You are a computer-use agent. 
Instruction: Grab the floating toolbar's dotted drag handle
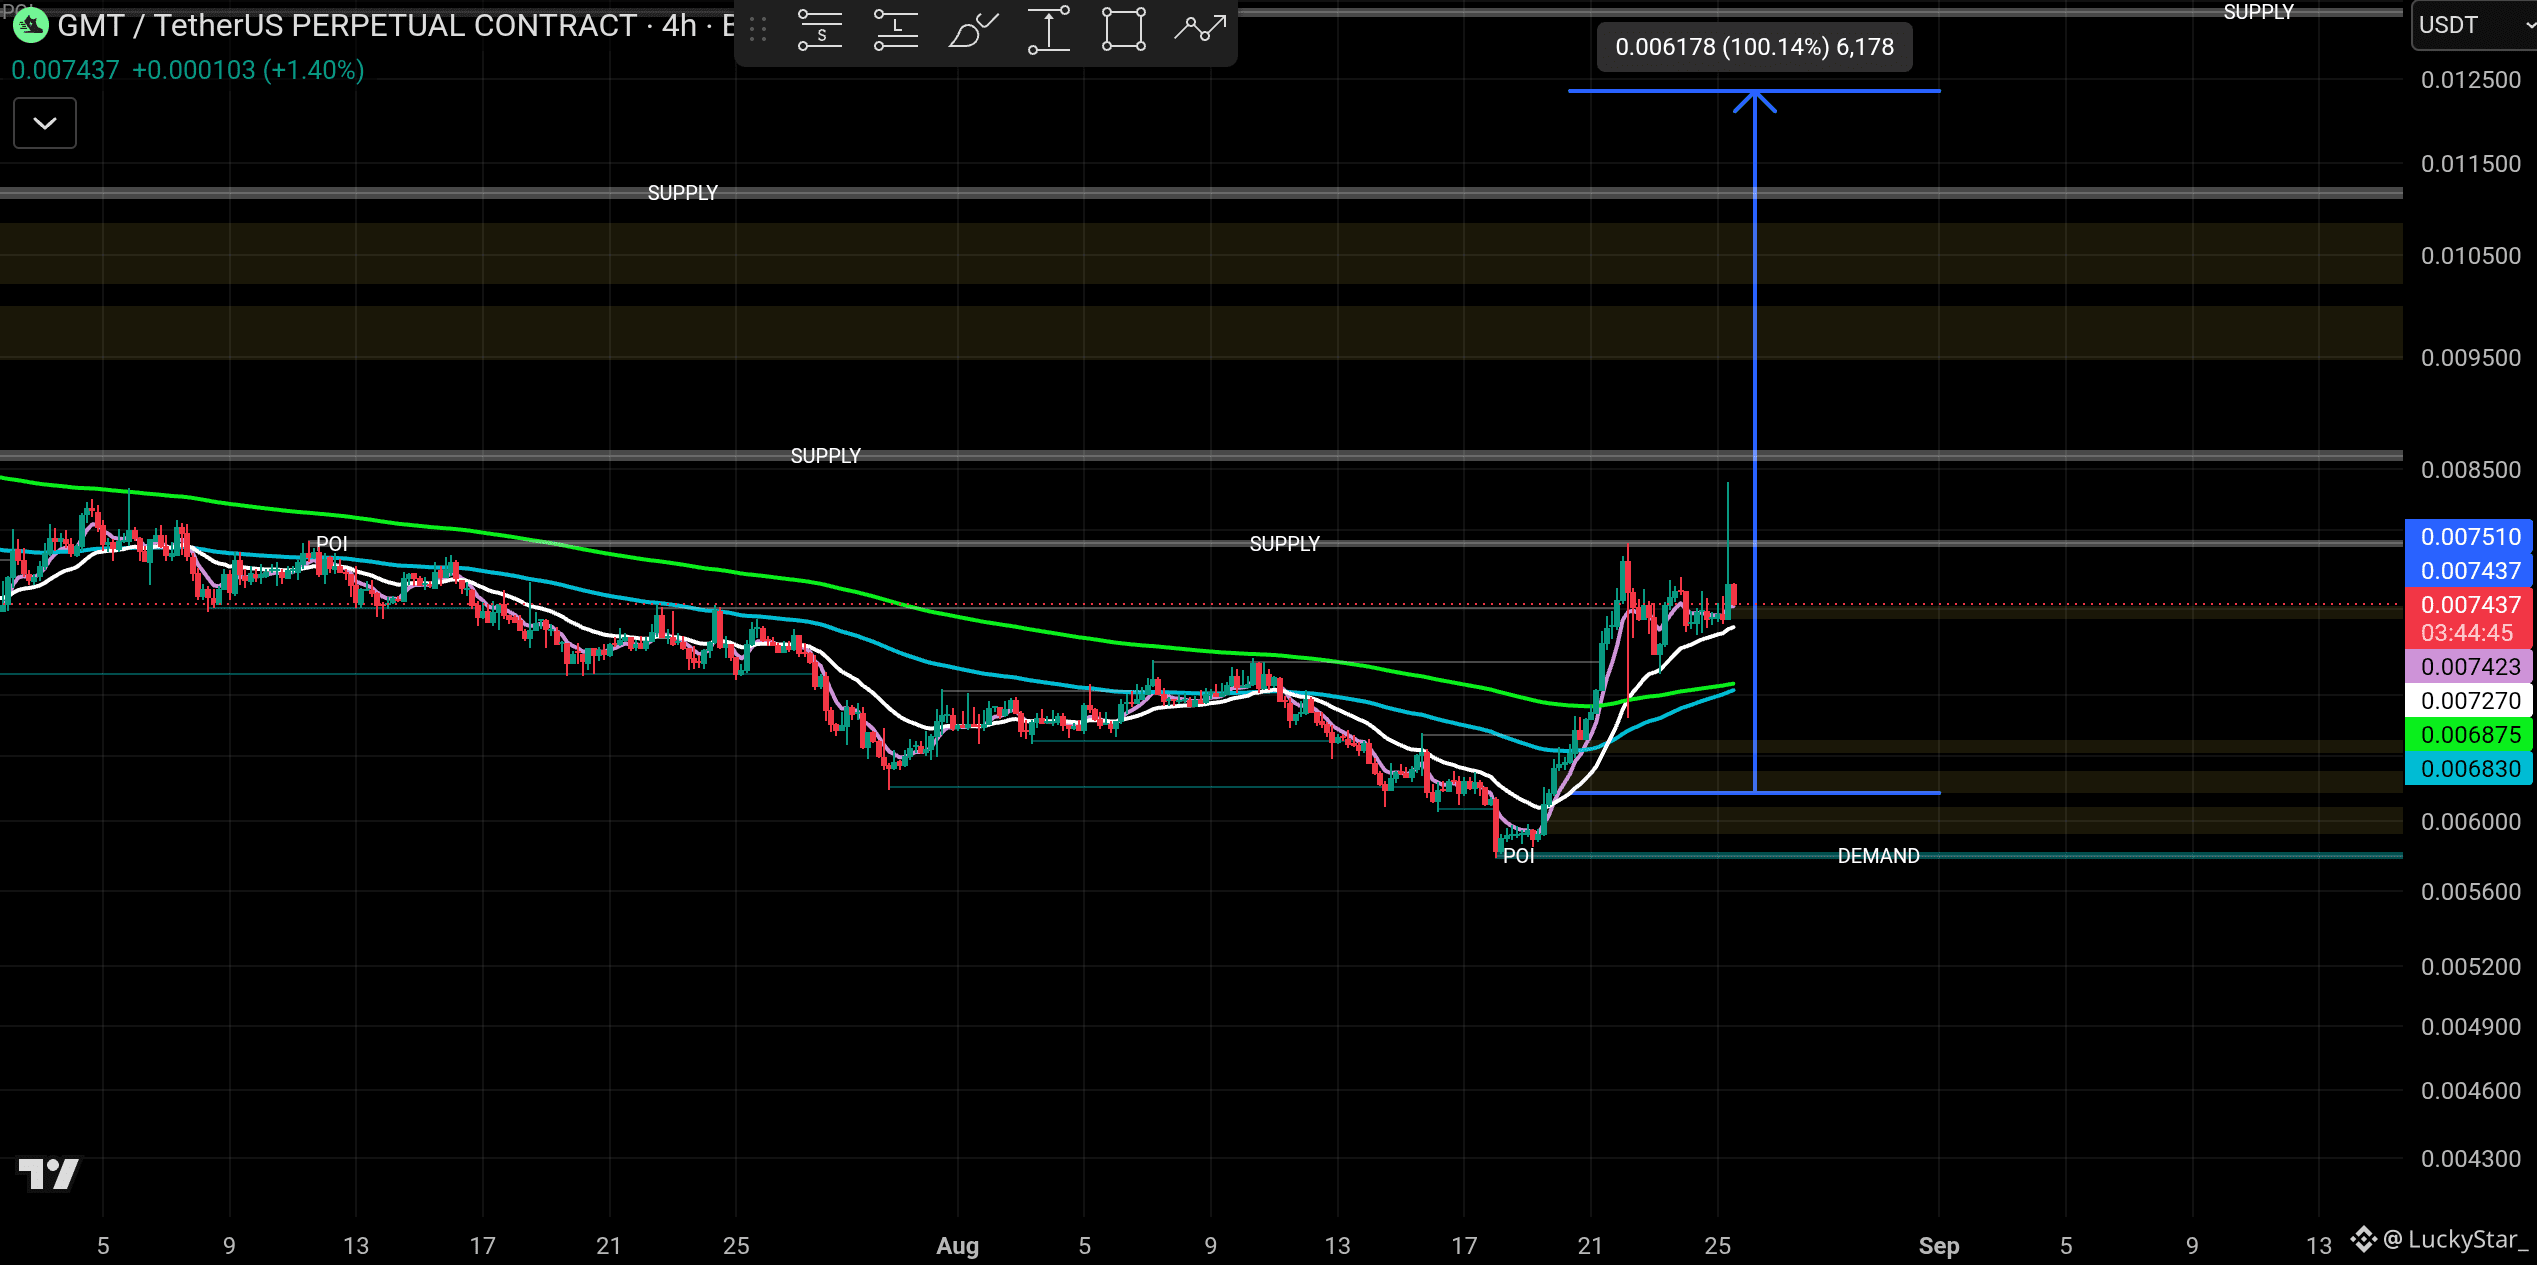(x=758, y=30)
